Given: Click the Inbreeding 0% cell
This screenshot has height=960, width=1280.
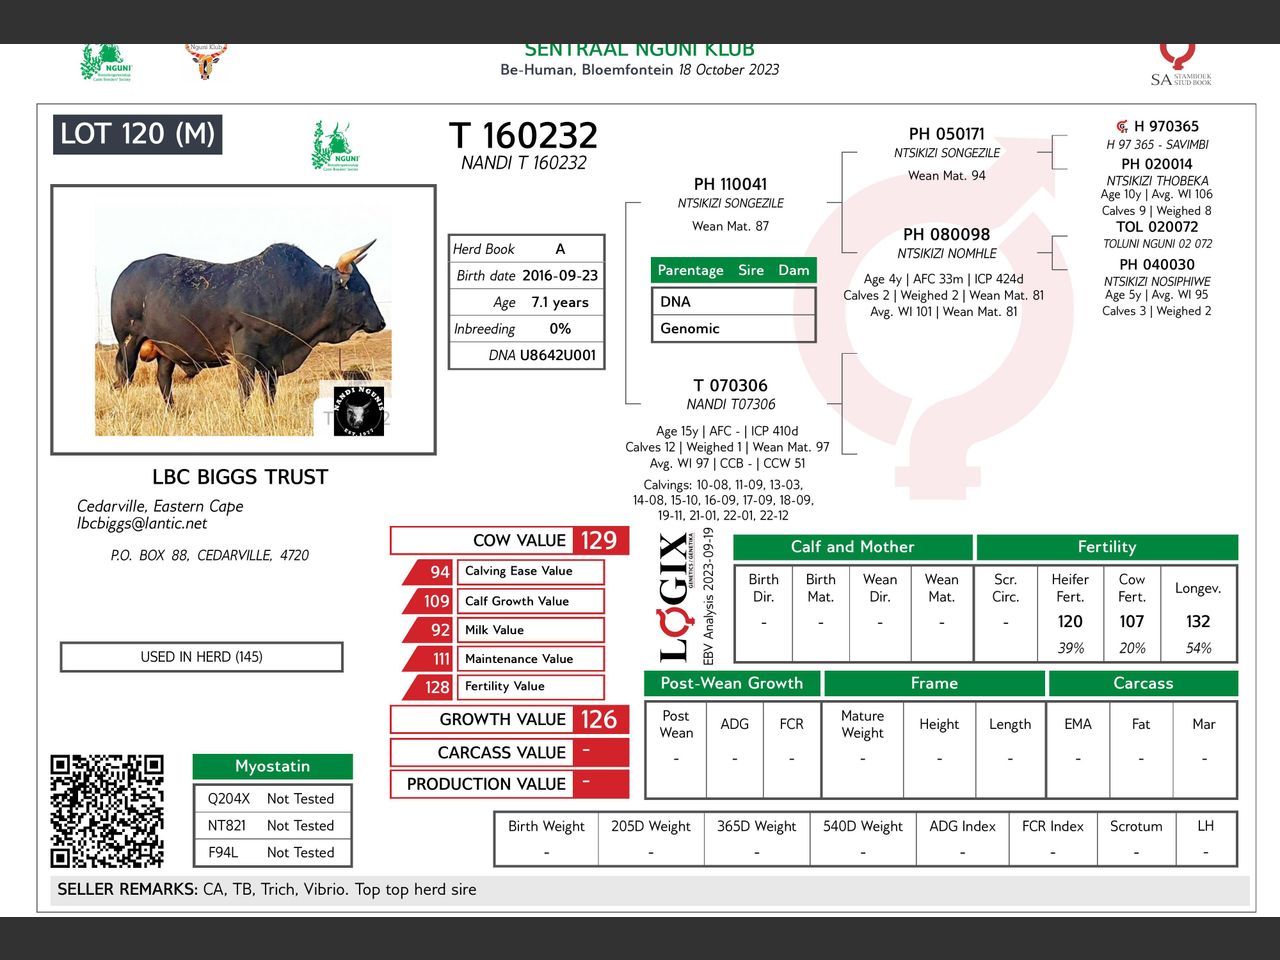Looking at the screenshot, I should tap(527, 328).
